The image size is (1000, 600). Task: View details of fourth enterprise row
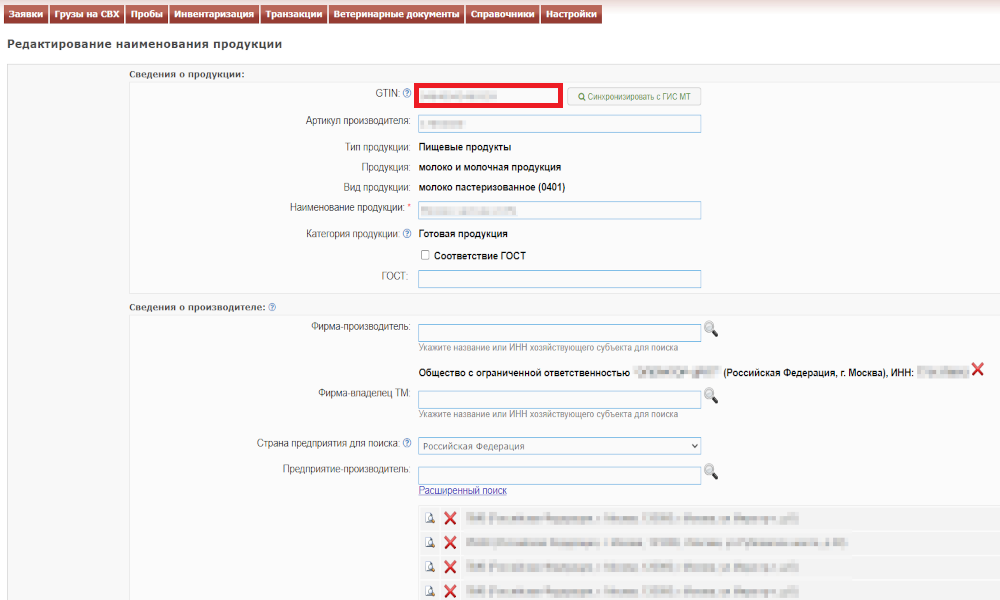tap(430, 591)
